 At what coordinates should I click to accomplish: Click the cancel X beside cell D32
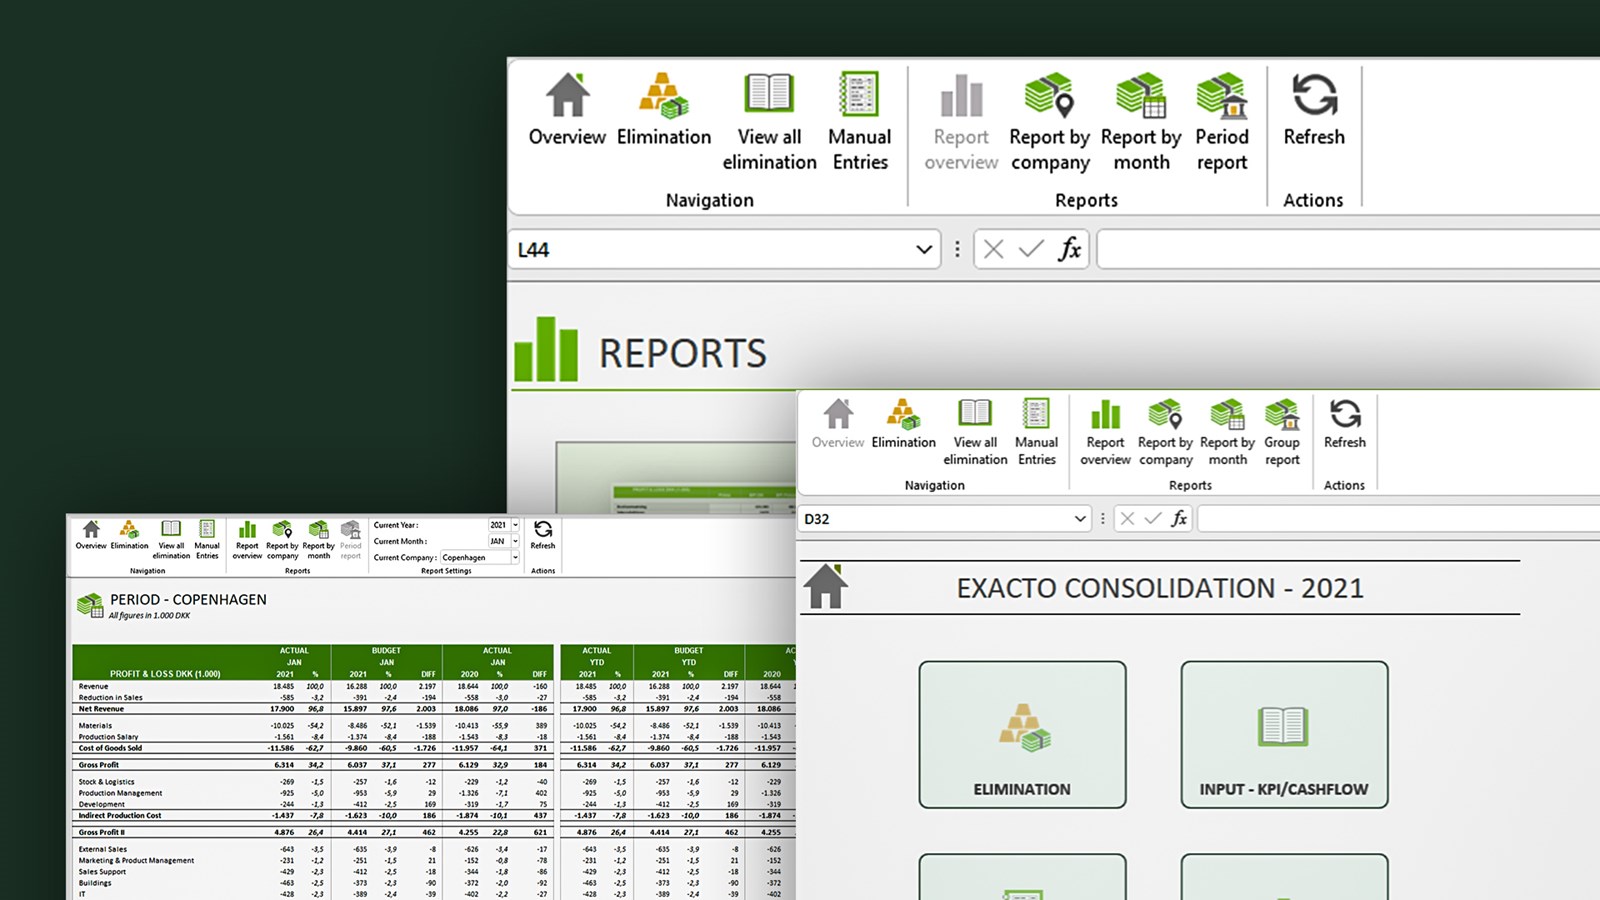[1127, 518]
